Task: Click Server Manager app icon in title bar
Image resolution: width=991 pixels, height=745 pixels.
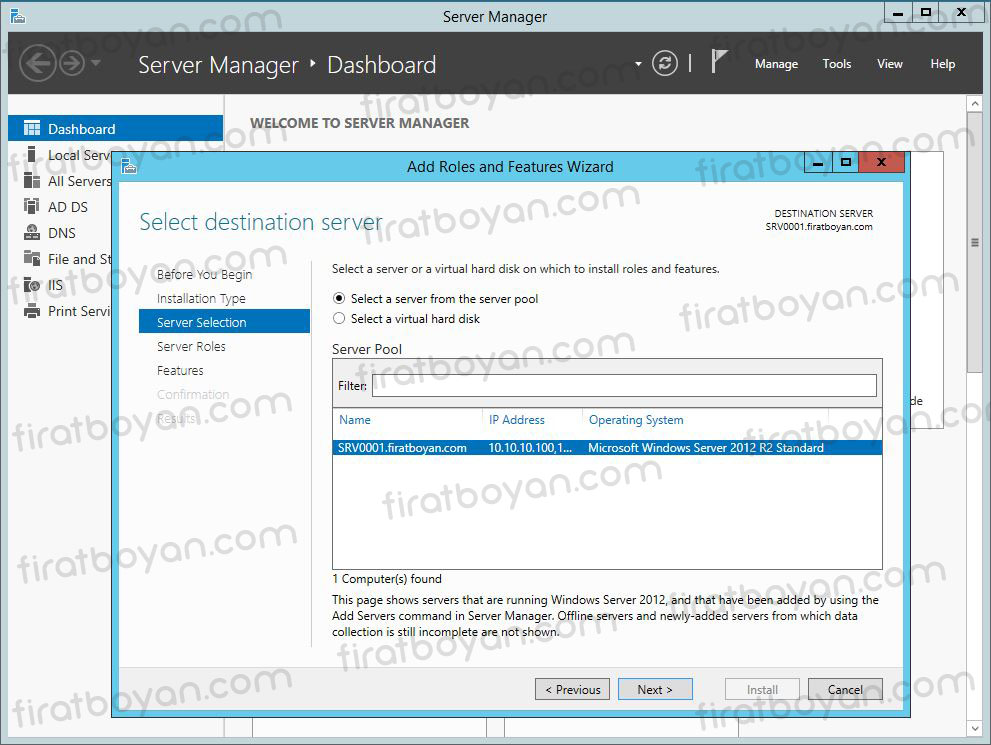Action: tap(18, 16)
